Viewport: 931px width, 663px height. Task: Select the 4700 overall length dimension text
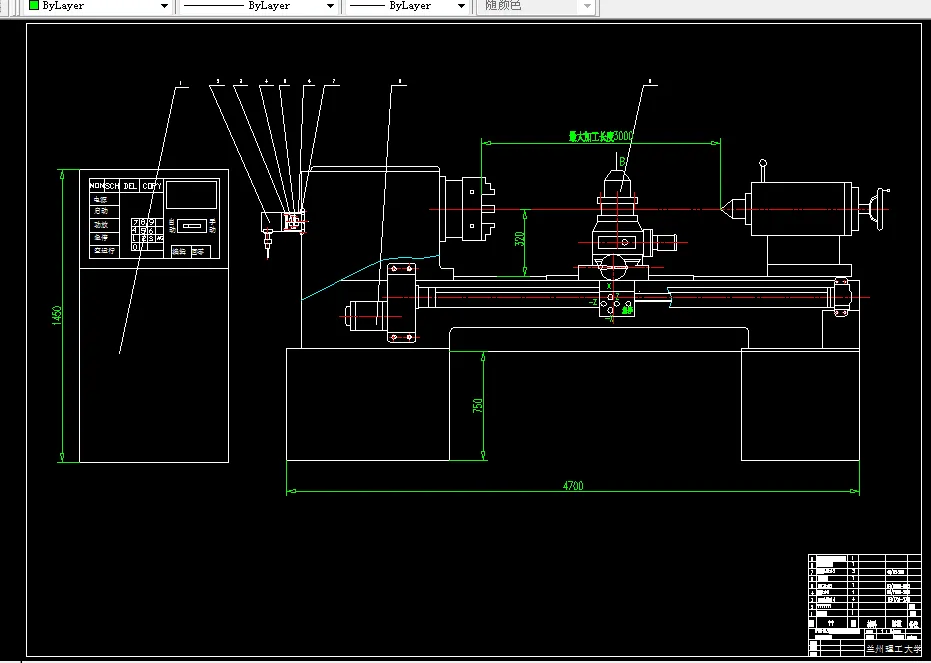pyautogui.click(x=573, y=486)
